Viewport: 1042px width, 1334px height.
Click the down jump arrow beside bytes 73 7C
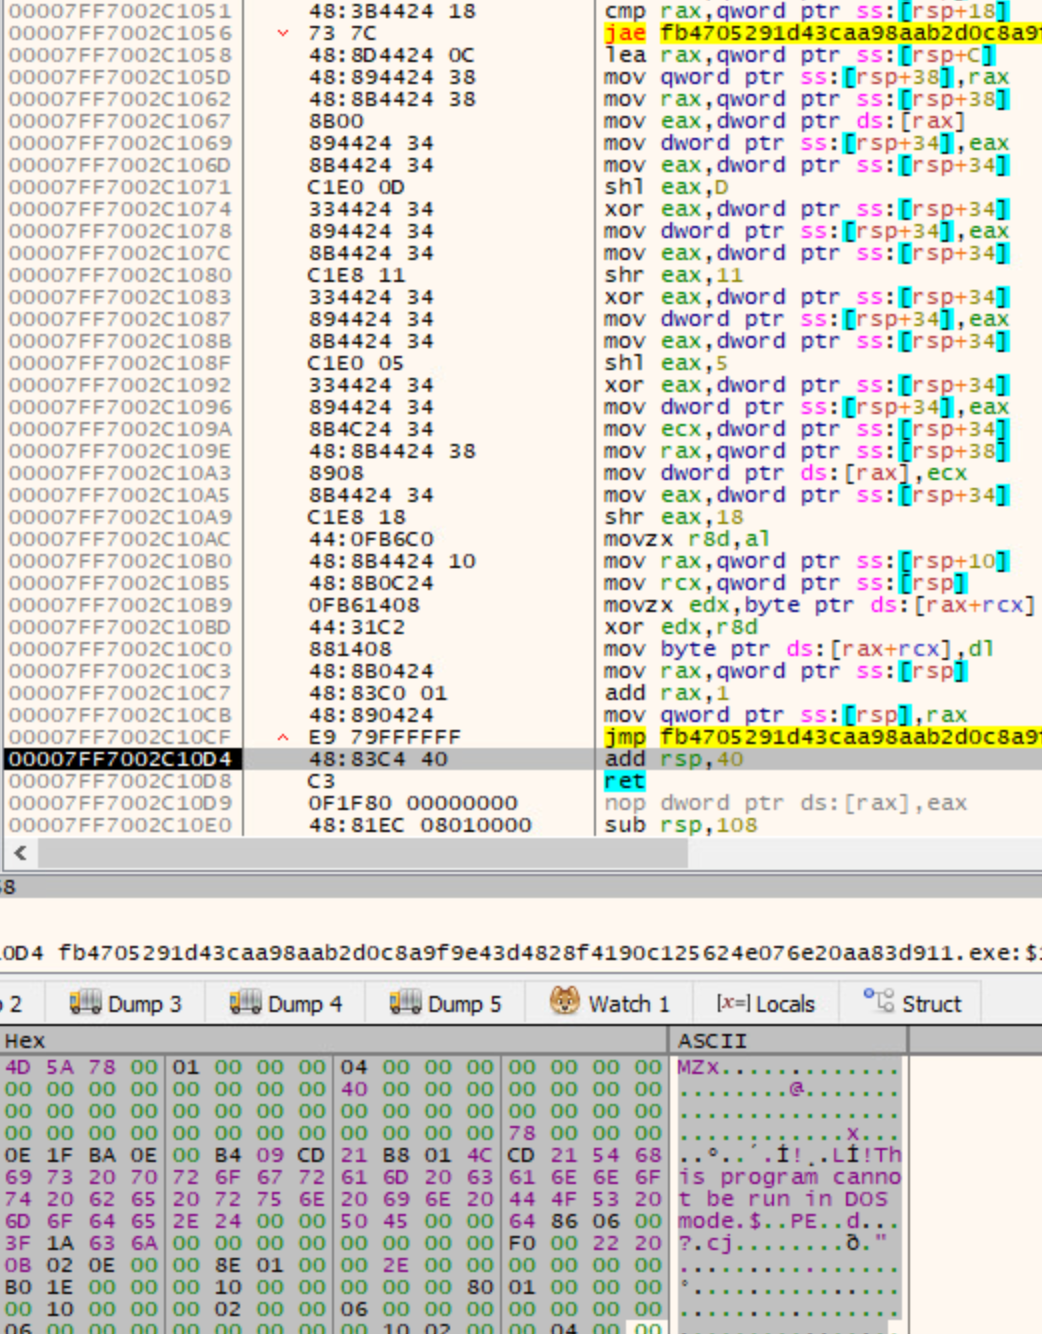pyautogui.click(x=283, y=33)
